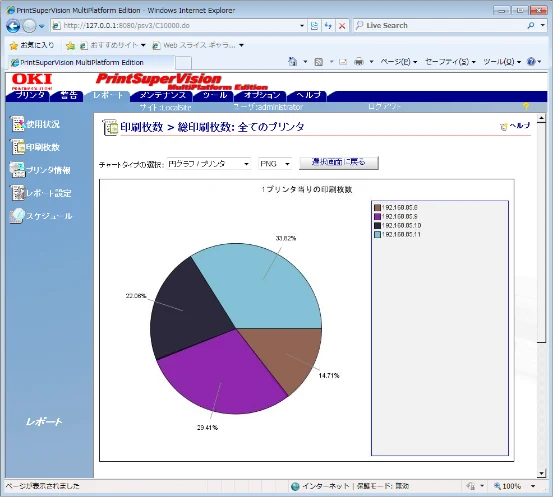Click the IE help question icon

point(531,62)
